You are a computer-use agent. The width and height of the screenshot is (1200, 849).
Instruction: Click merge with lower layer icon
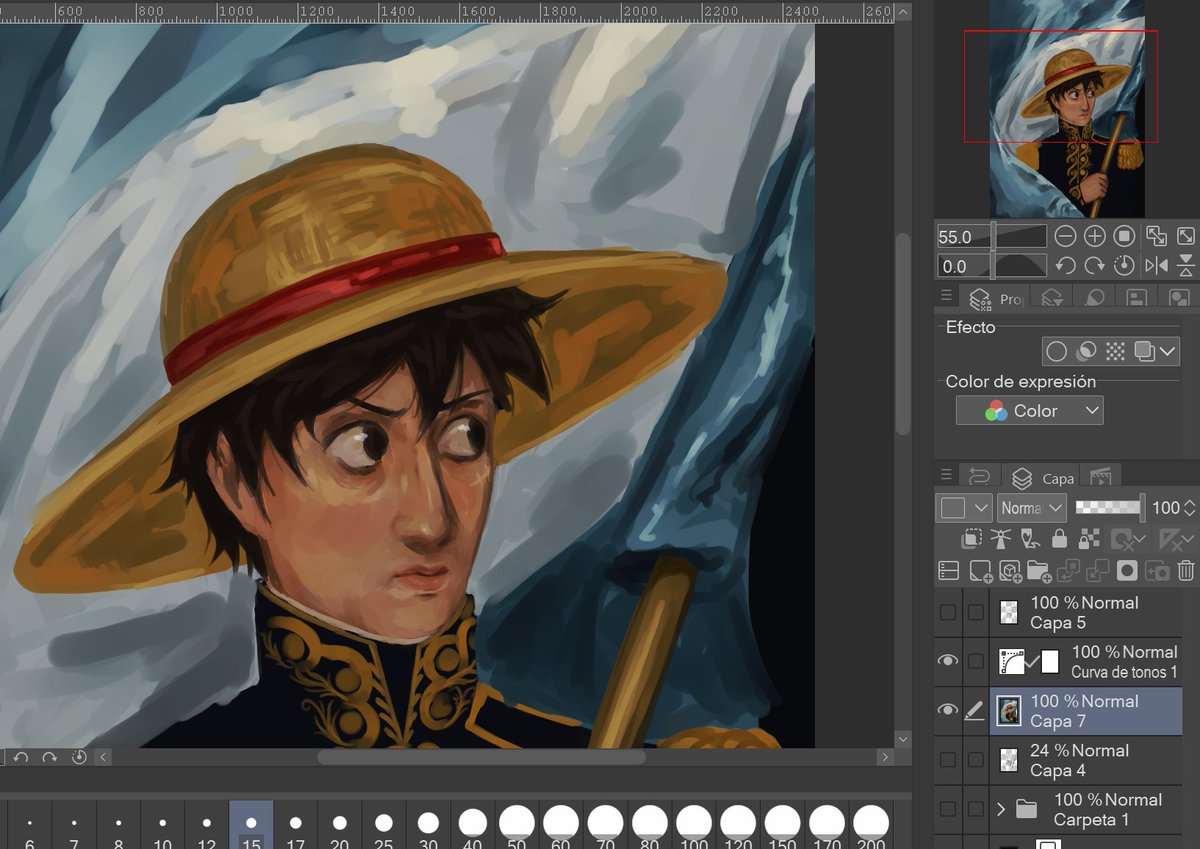pos(1098,571)
